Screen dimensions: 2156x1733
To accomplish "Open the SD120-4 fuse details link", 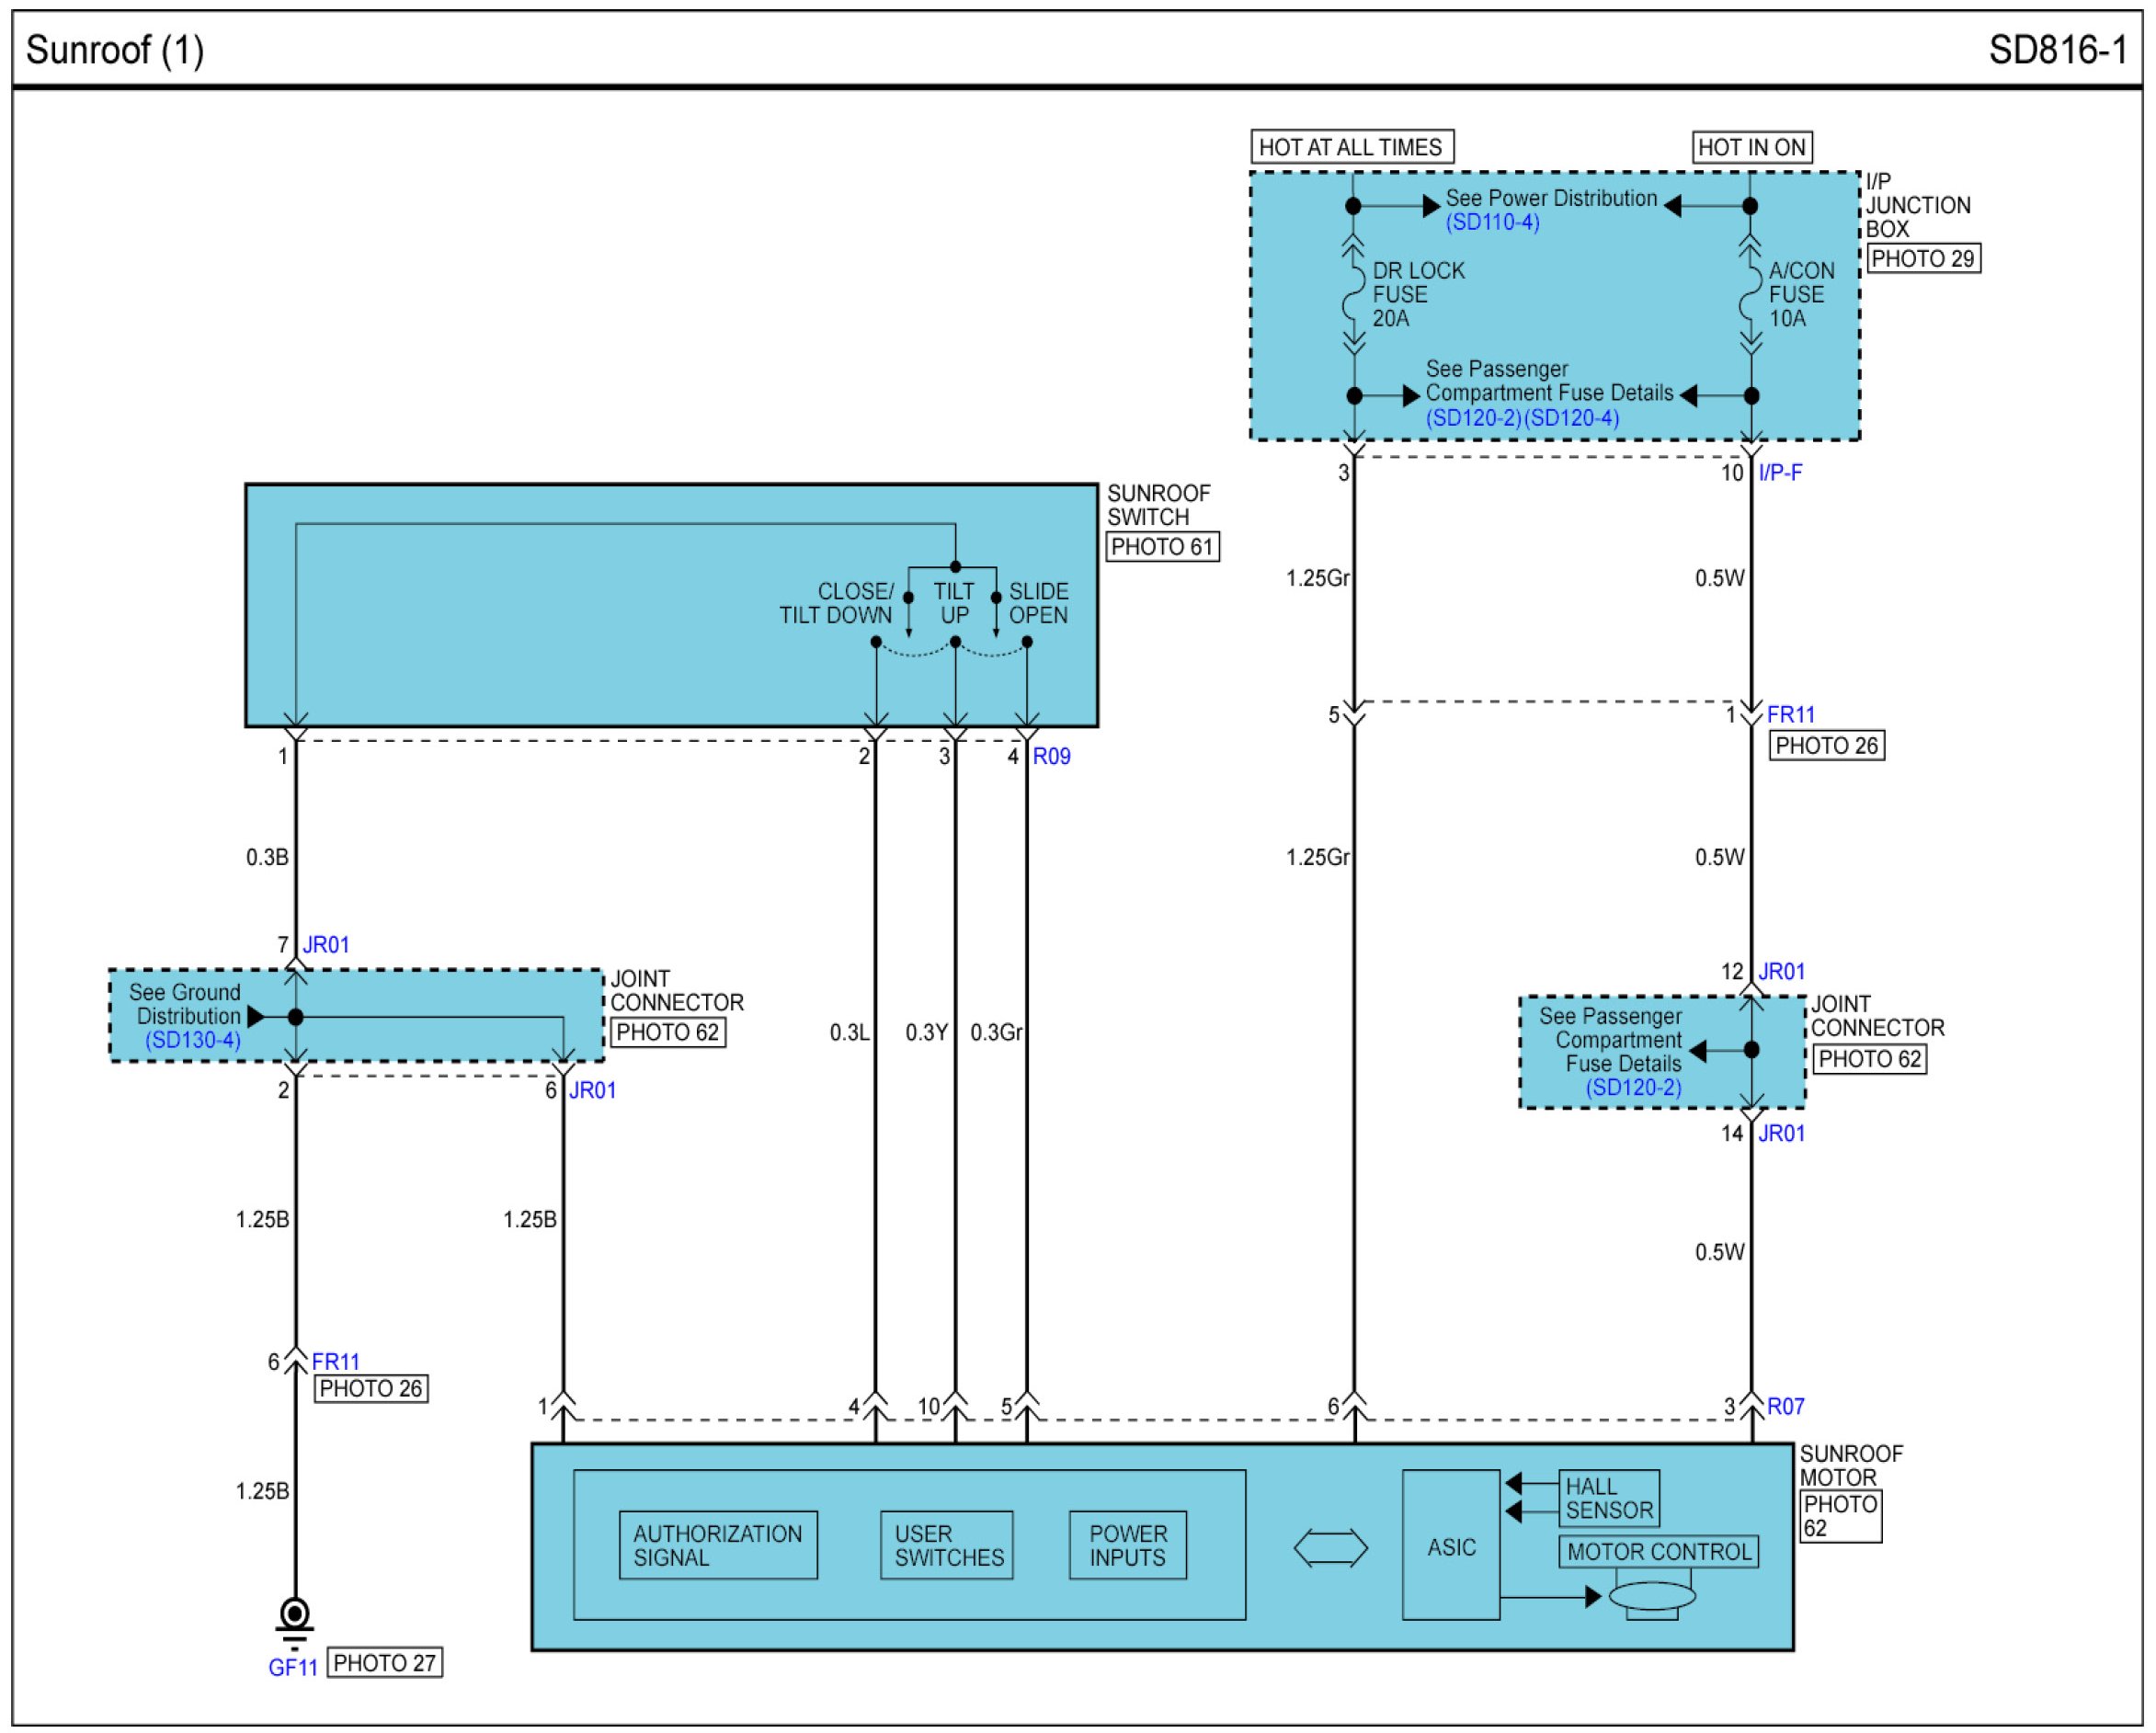I will pos(1570,418).
